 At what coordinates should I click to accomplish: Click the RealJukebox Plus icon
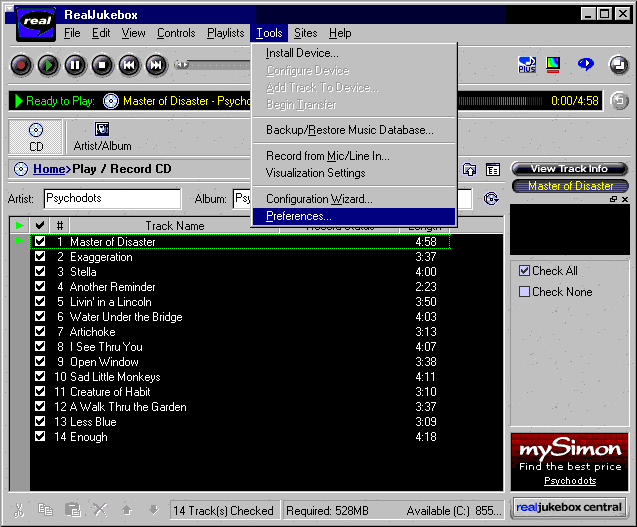pyautogui.click(x=527, y=65)
